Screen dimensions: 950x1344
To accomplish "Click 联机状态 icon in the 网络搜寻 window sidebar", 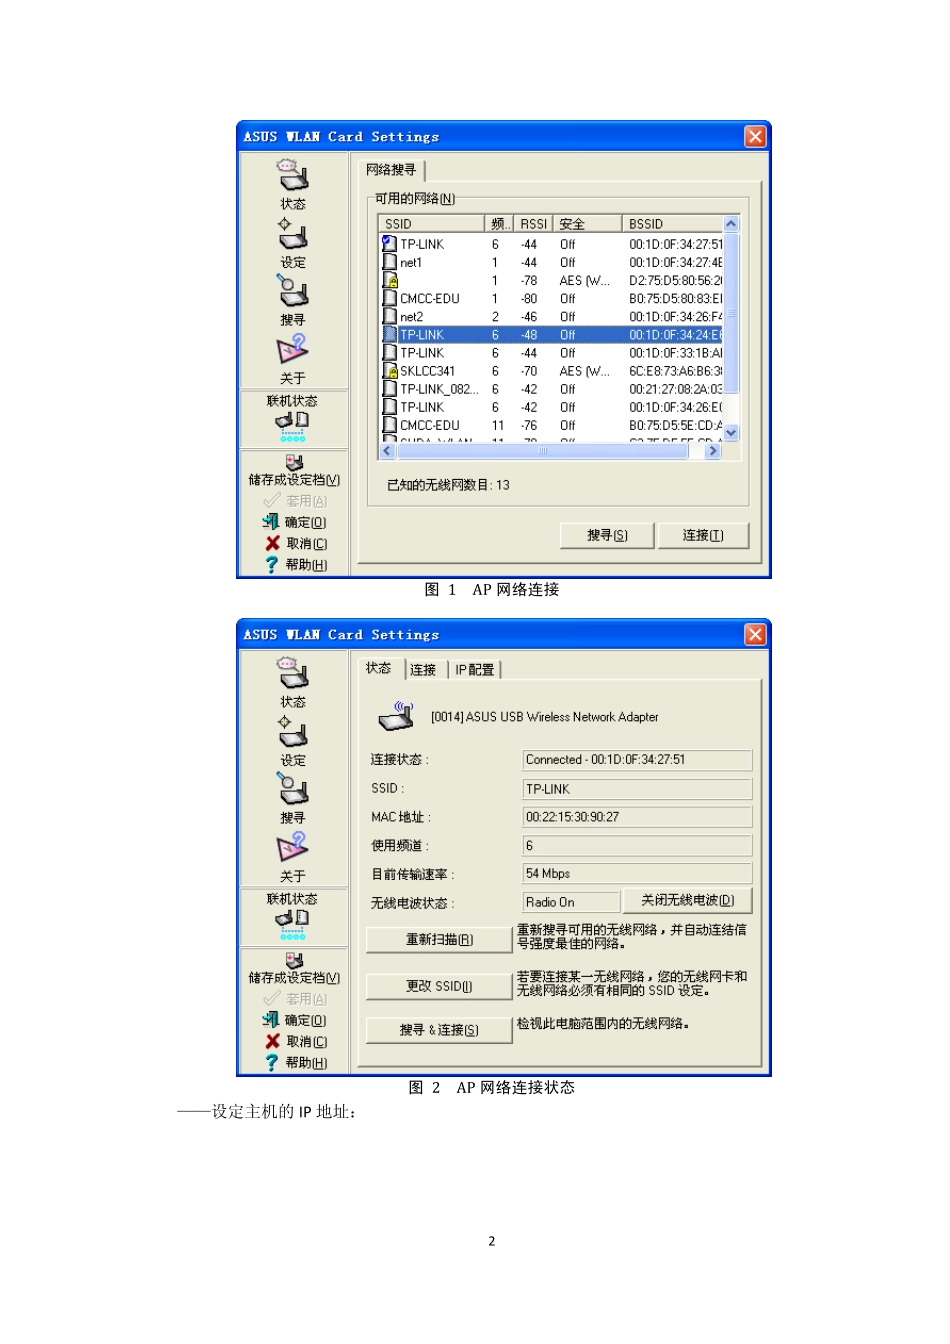I will 293,425.
